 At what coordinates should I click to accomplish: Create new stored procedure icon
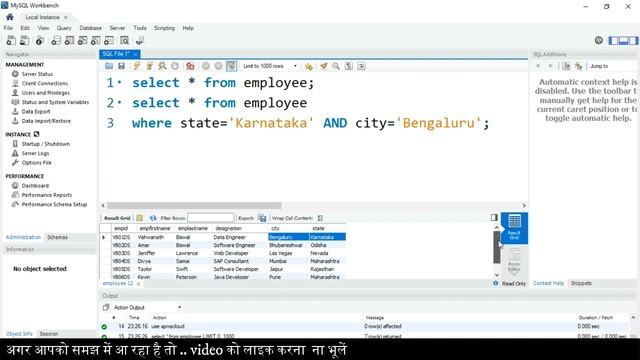pos(96,40)
